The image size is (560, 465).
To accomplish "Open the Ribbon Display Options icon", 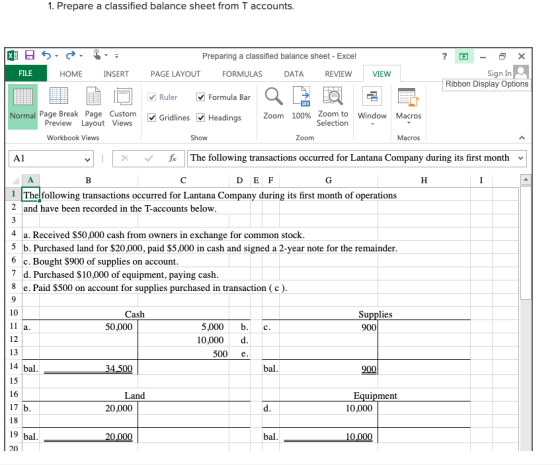I will point(464,56).
